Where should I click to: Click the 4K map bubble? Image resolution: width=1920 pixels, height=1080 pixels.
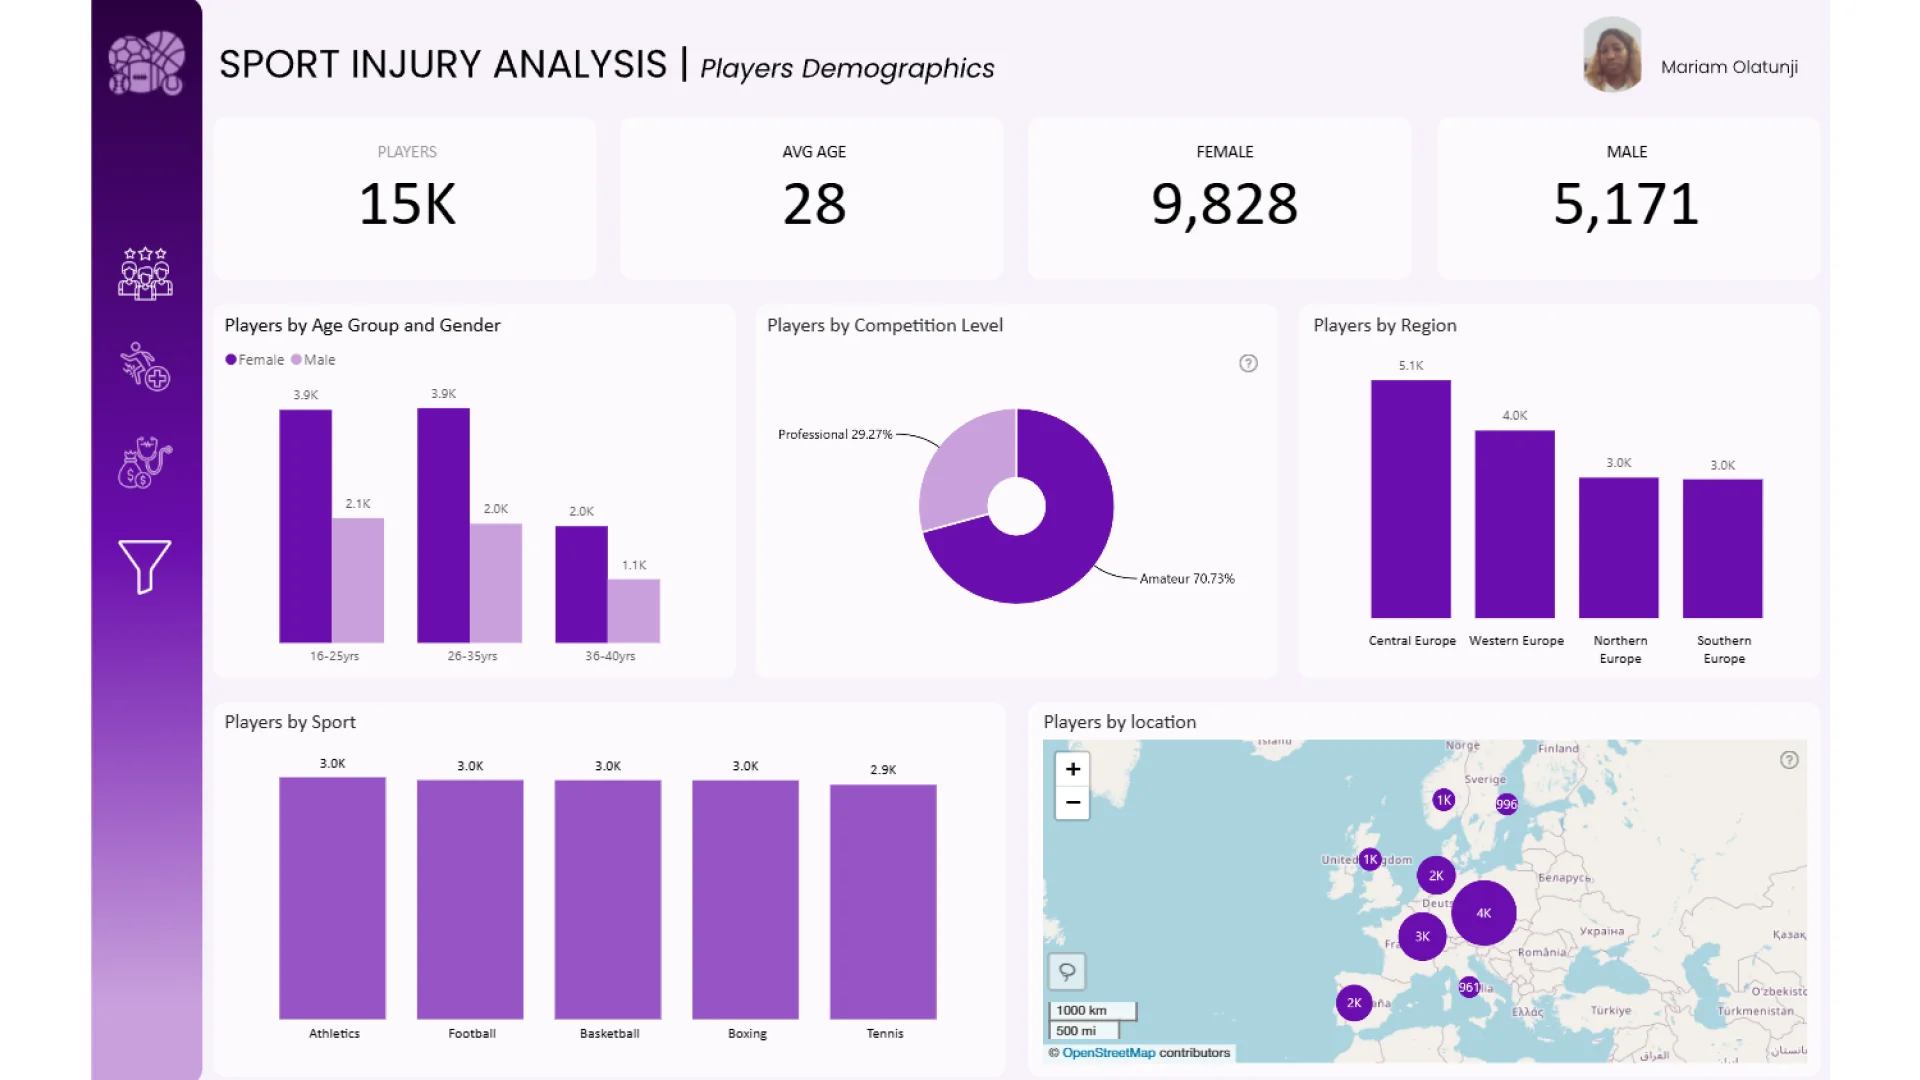coord(1484,913)
